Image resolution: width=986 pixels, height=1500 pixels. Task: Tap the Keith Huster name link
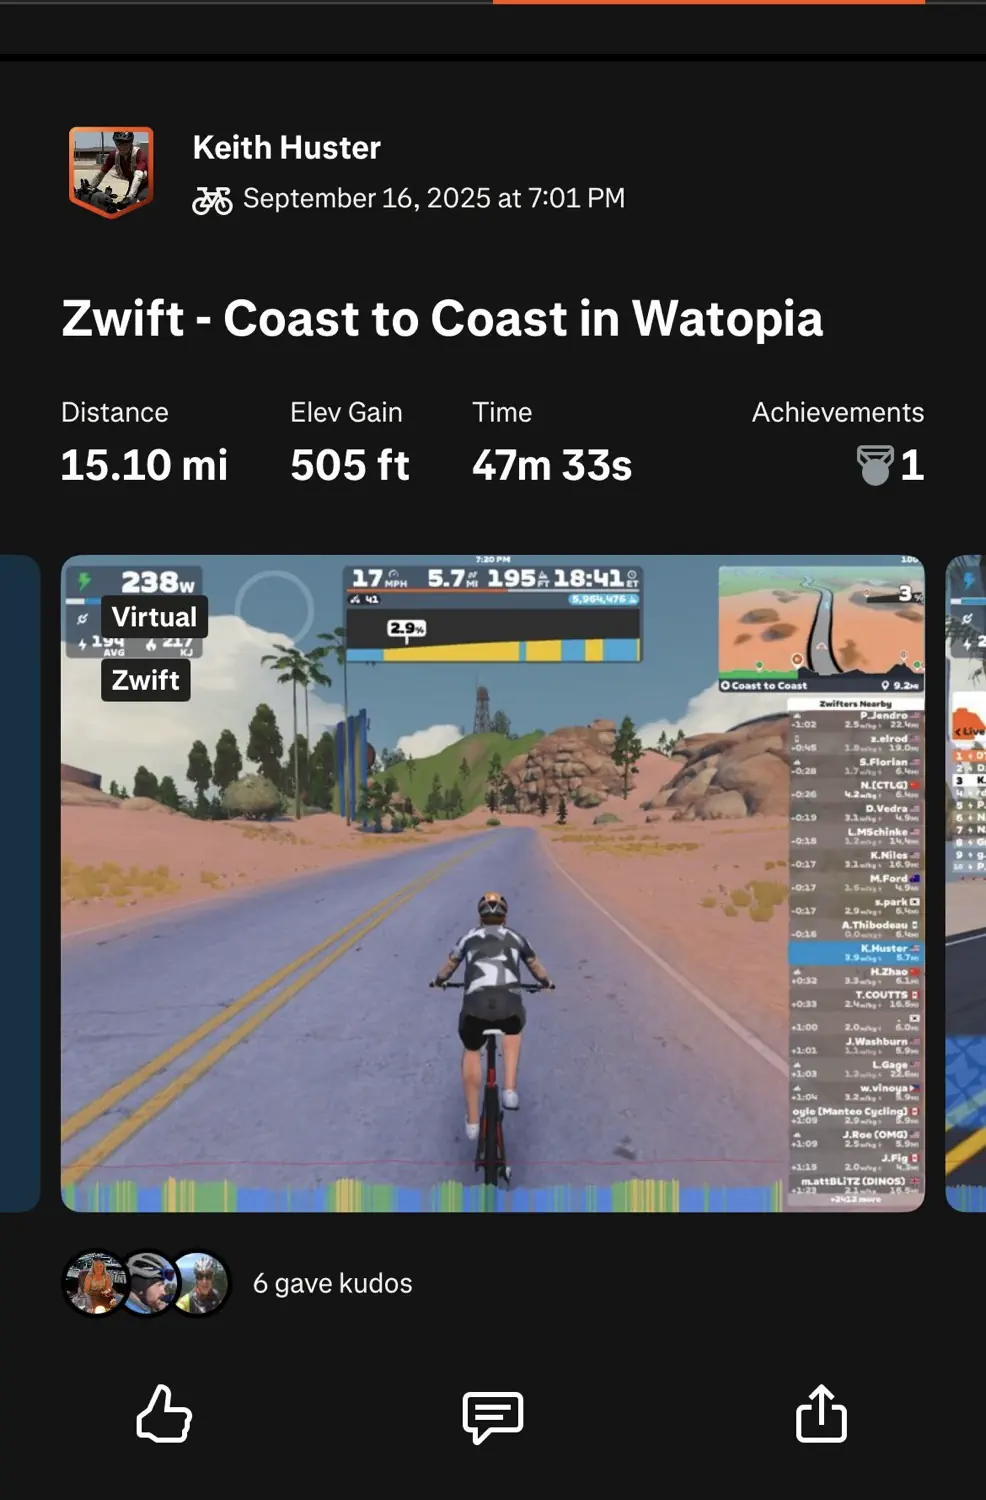pyautogui.click(x=287, y=148)
